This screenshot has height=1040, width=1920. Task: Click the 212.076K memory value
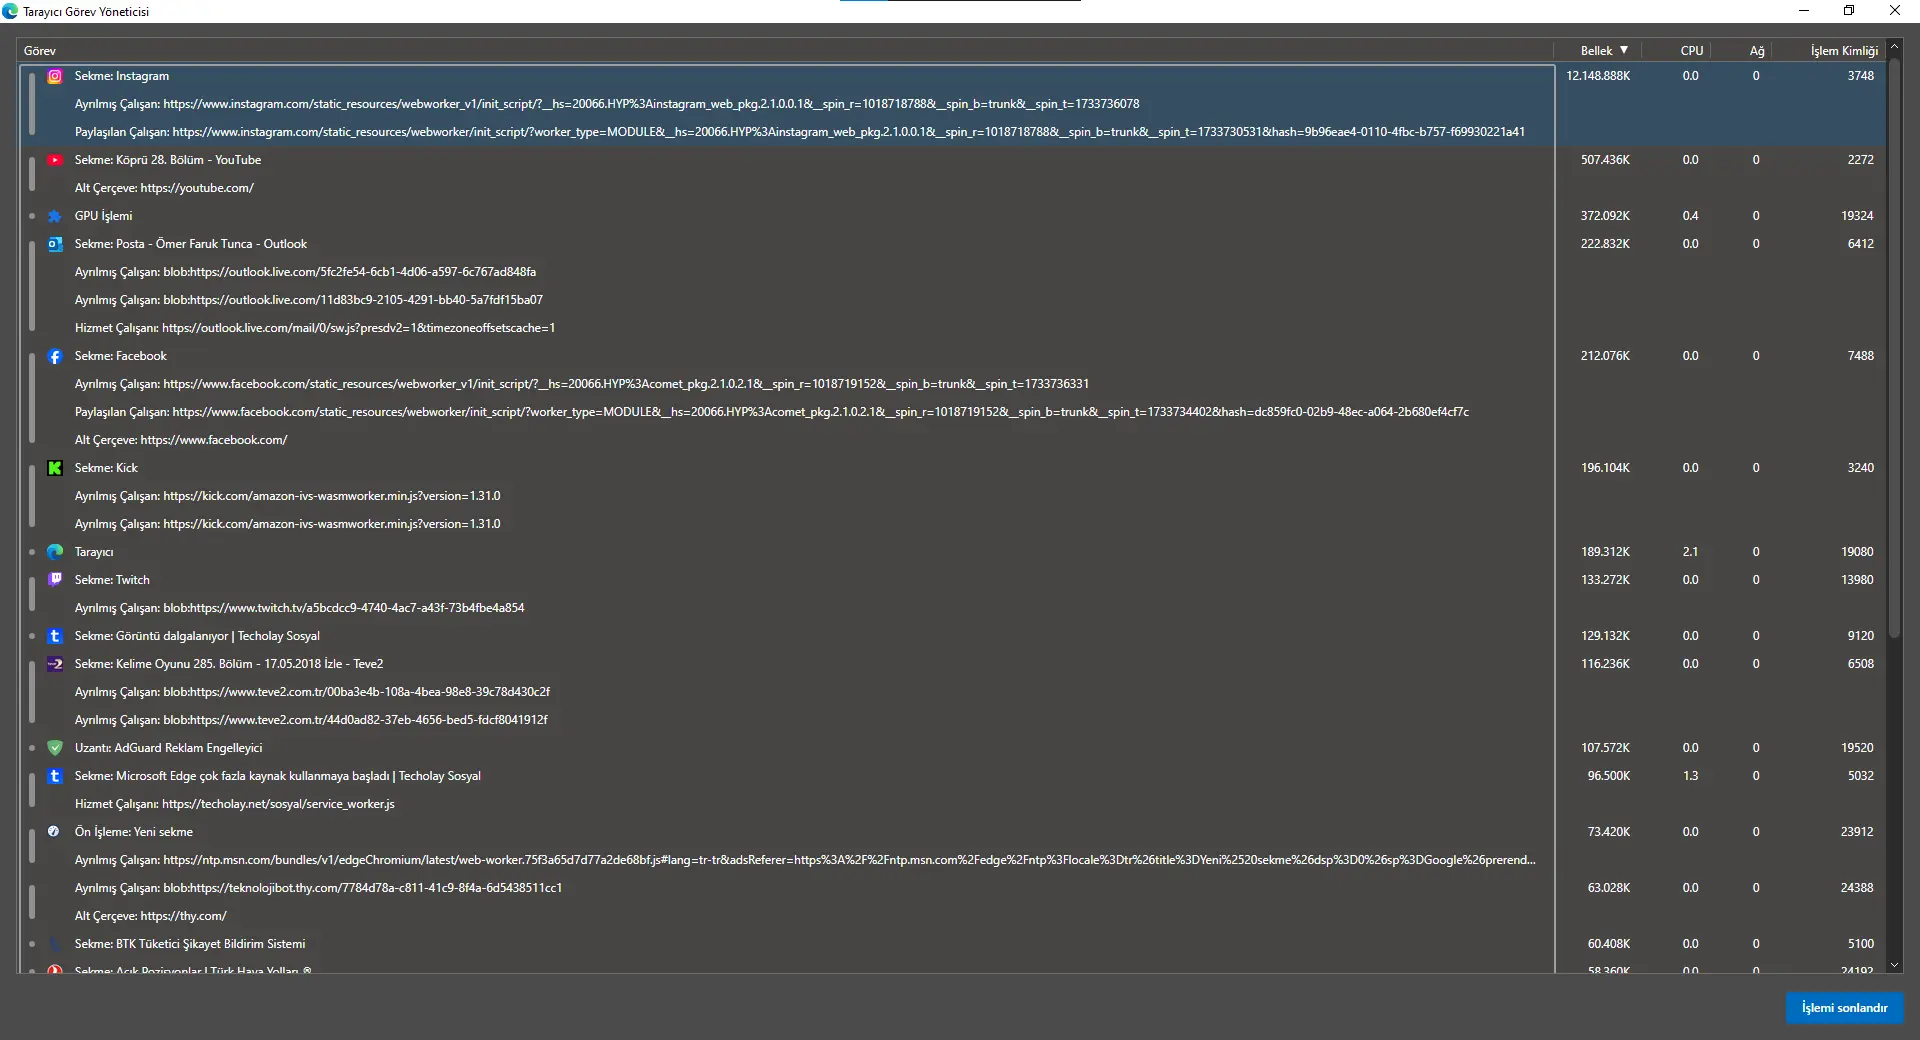click(1605, 356)
